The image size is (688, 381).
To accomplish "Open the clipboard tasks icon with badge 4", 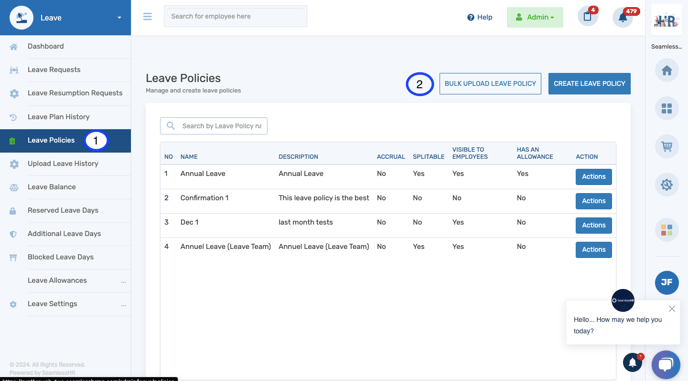I will coord(588,17).
